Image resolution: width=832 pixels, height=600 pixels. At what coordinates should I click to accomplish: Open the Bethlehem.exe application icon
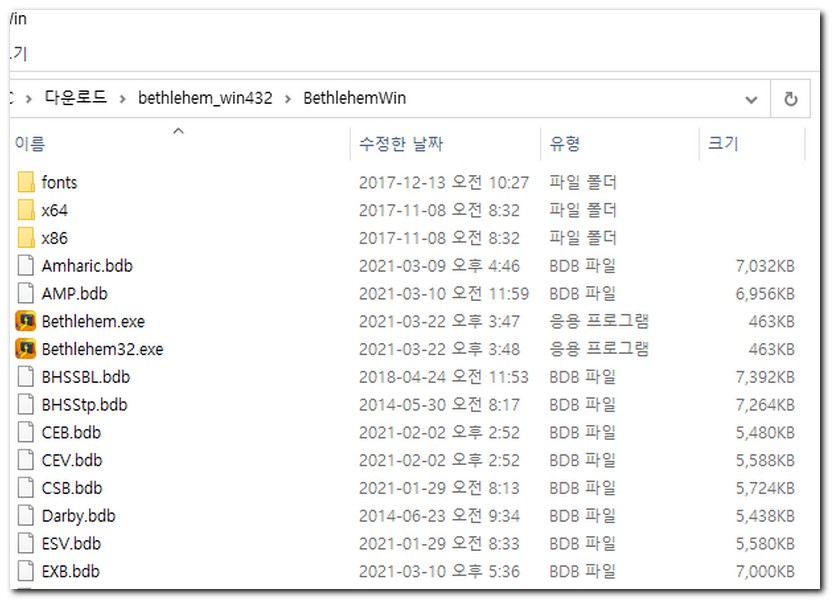click(x=26, y=322)
